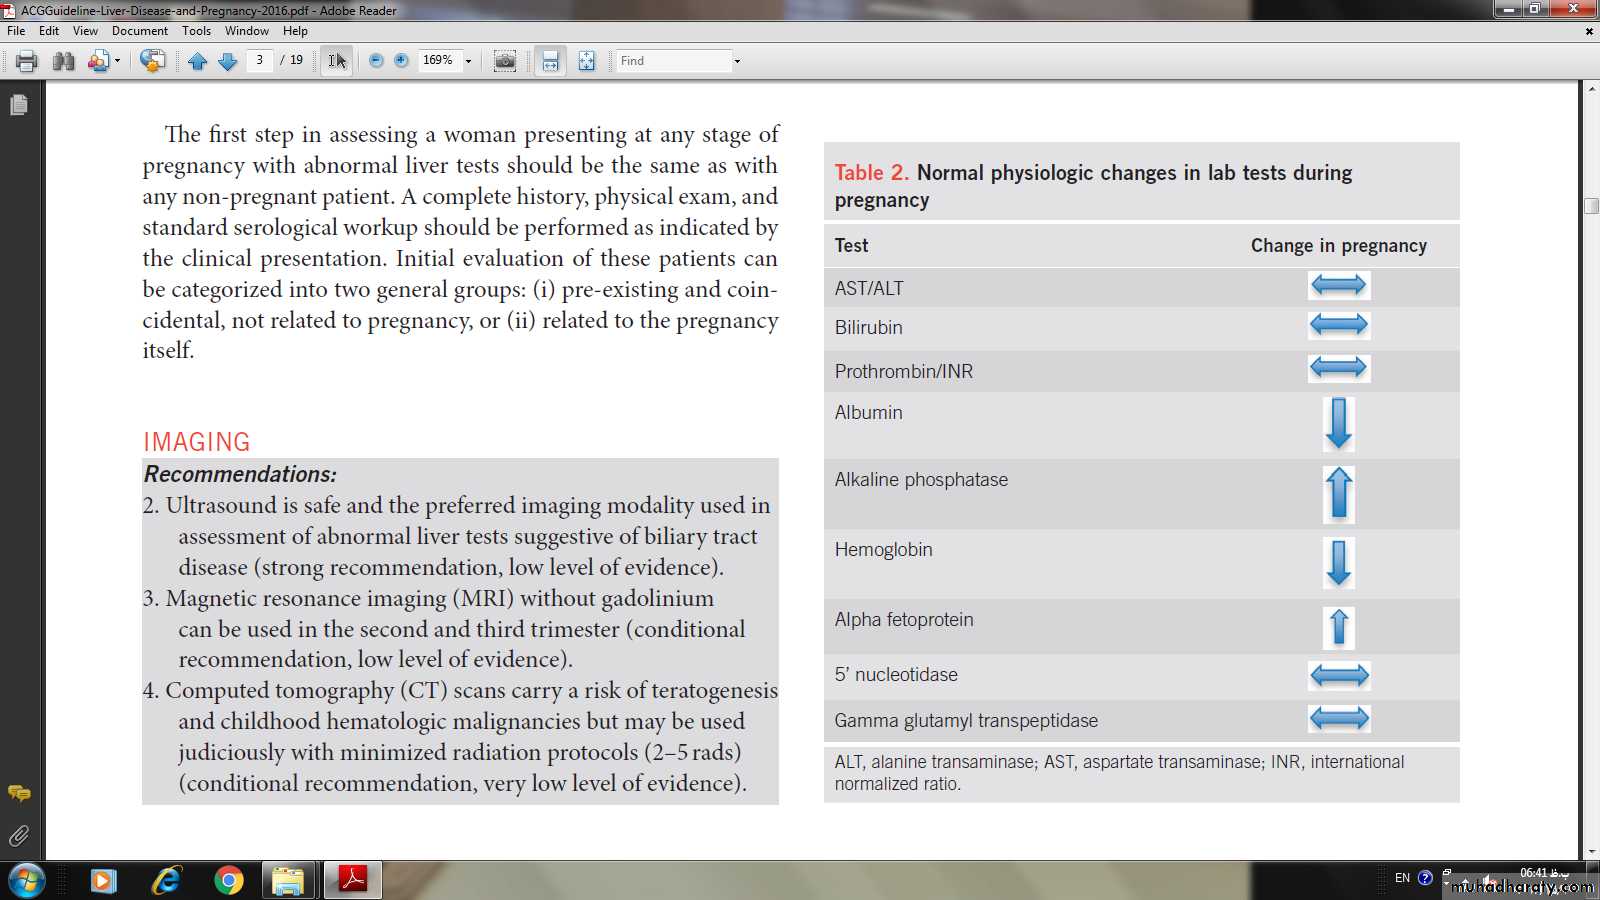Screen dimensions: 1600x900
Task: Click the page number field
Action: pos(260,60)
